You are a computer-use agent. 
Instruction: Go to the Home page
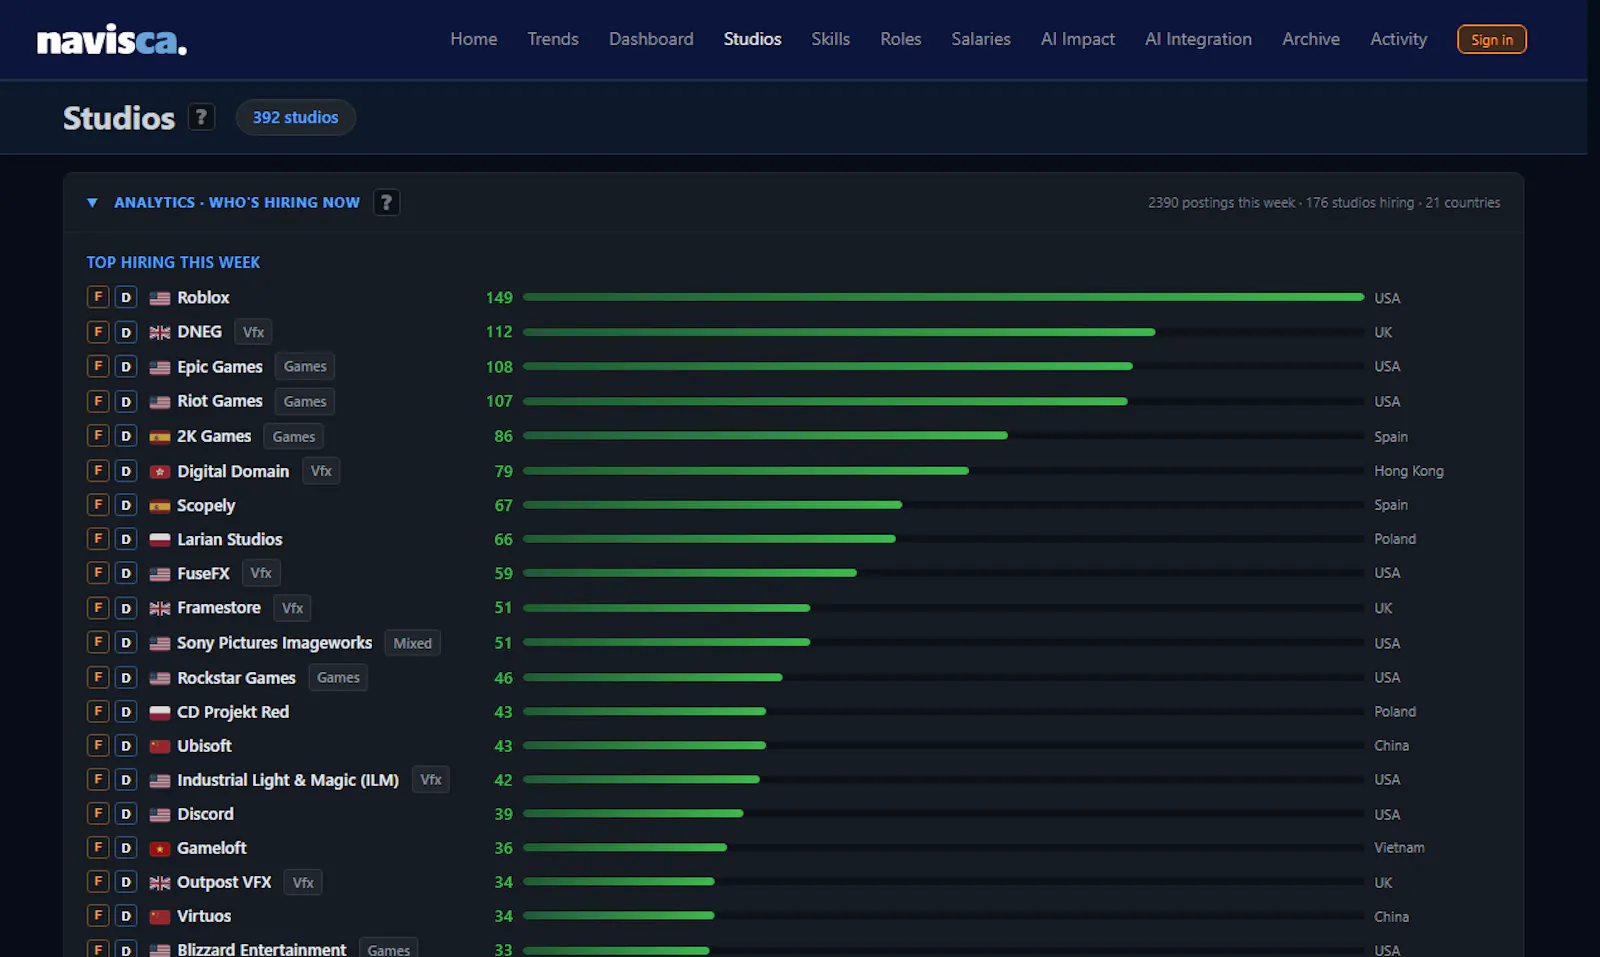point(474,39)
